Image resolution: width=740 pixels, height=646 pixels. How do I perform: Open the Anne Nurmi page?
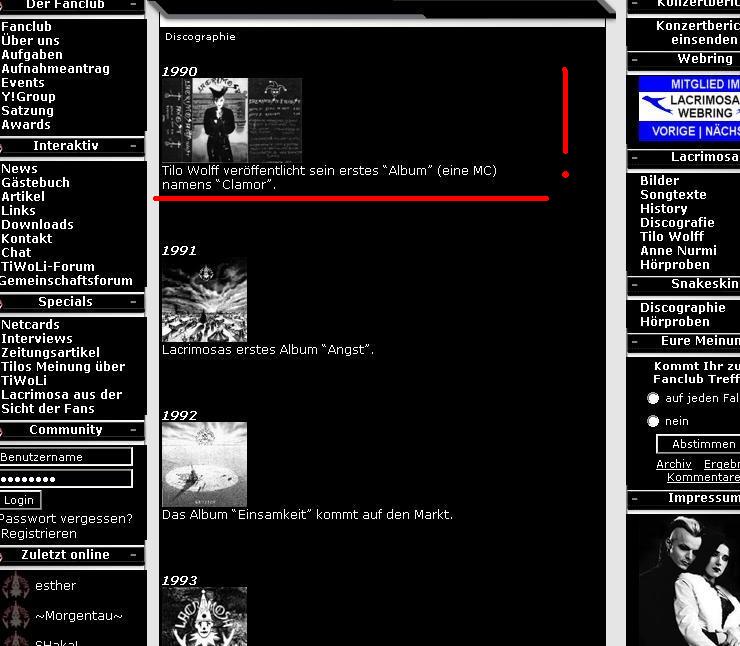click(678, 251)
